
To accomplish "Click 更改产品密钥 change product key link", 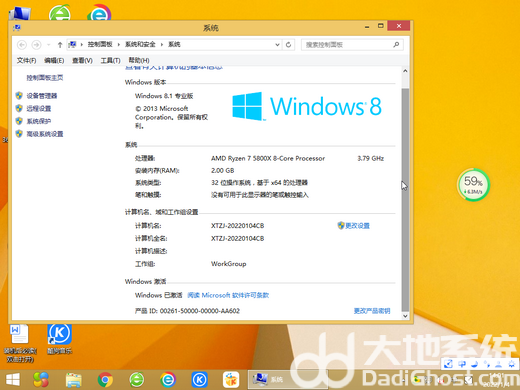I will (372, 311).
